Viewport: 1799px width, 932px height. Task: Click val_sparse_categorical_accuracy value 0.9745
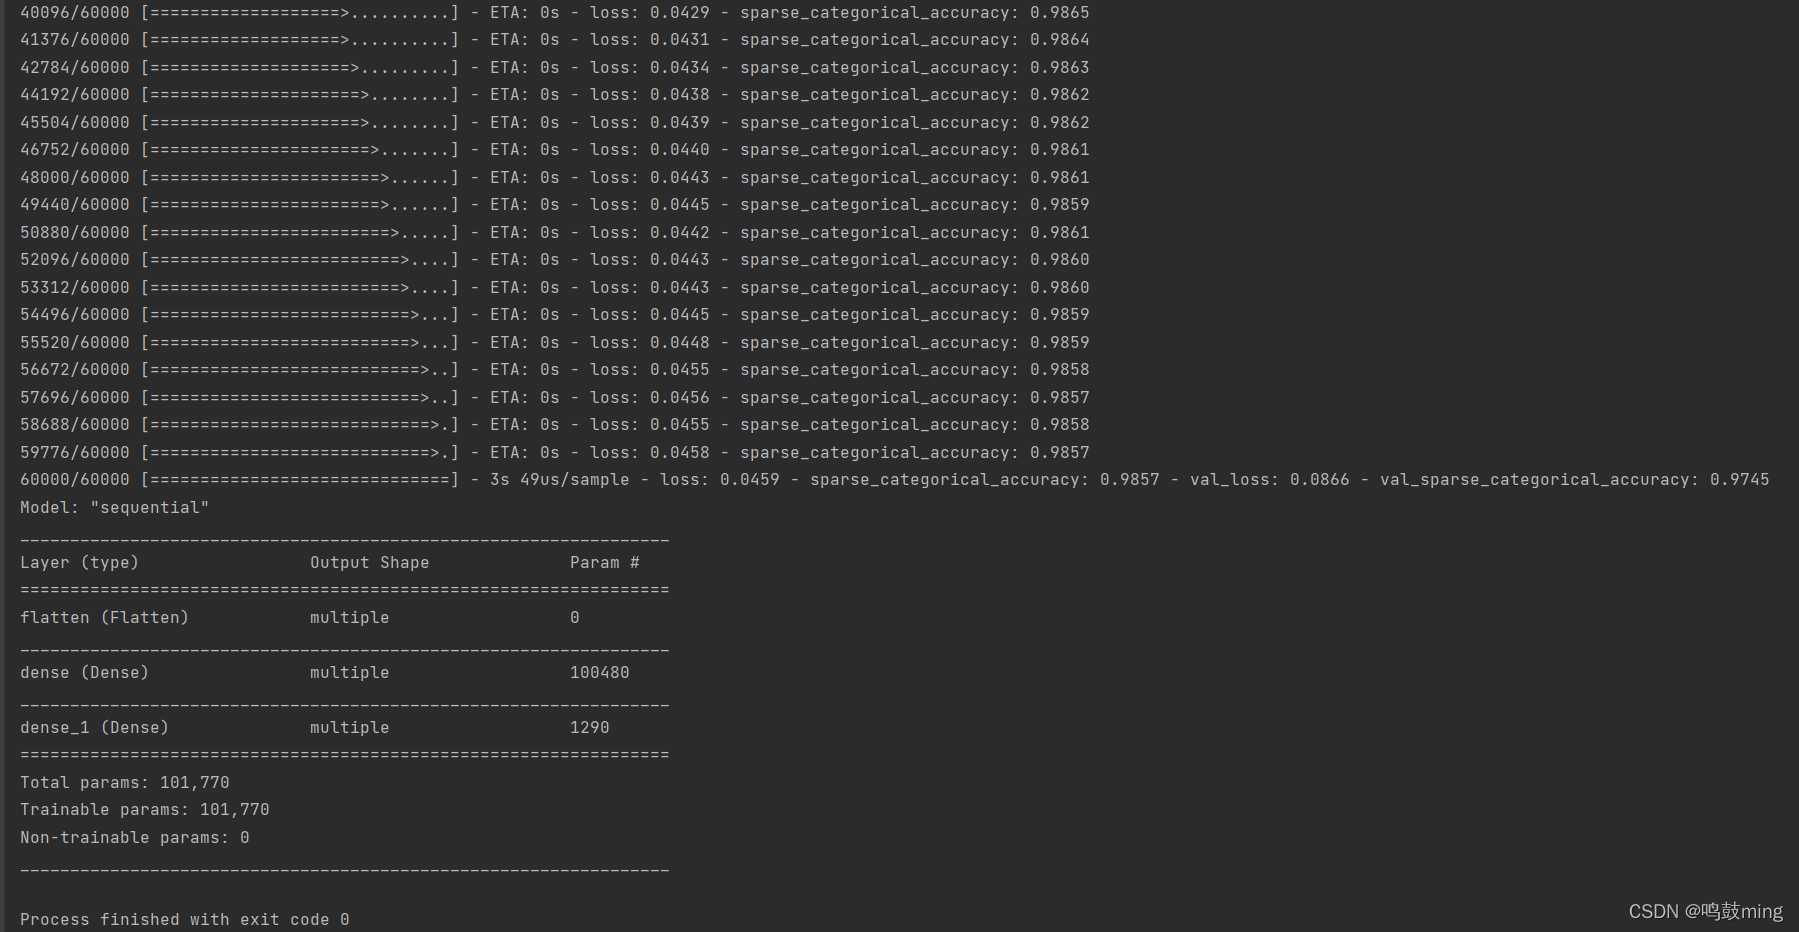pos(1740,480)
